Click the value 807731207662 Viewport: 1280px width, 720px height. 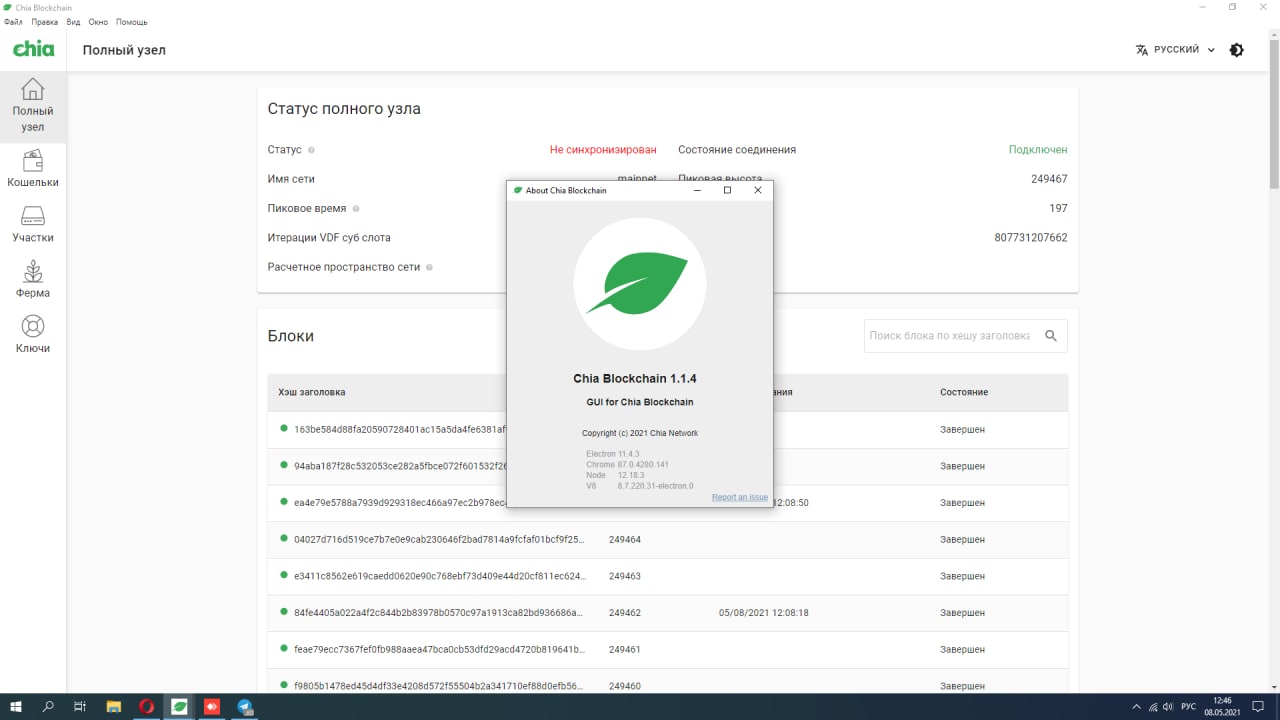pos(1031,238)
